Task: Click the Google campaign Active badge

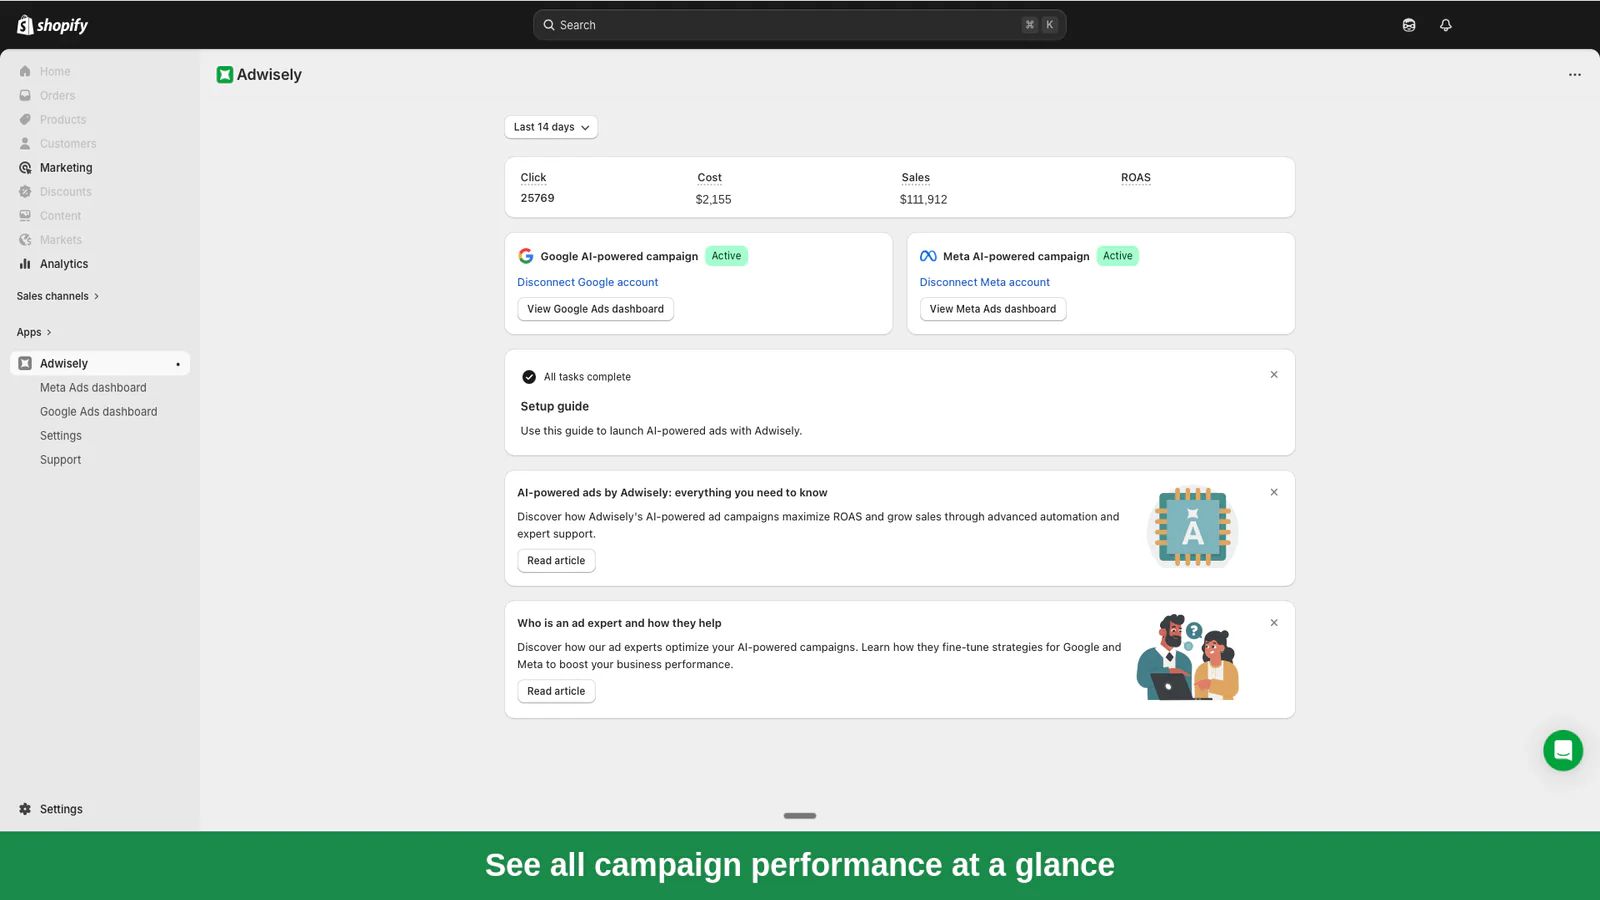Action: tap(726, 256)
